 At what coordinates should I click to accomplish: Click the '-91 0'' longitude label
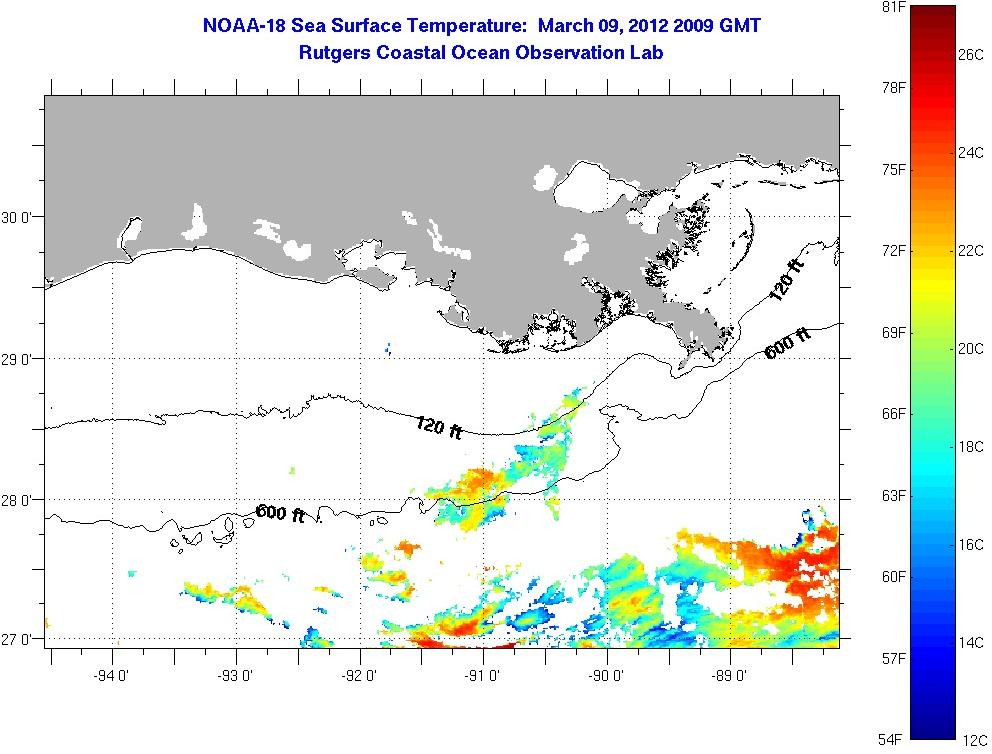click(x=482, y=676)
